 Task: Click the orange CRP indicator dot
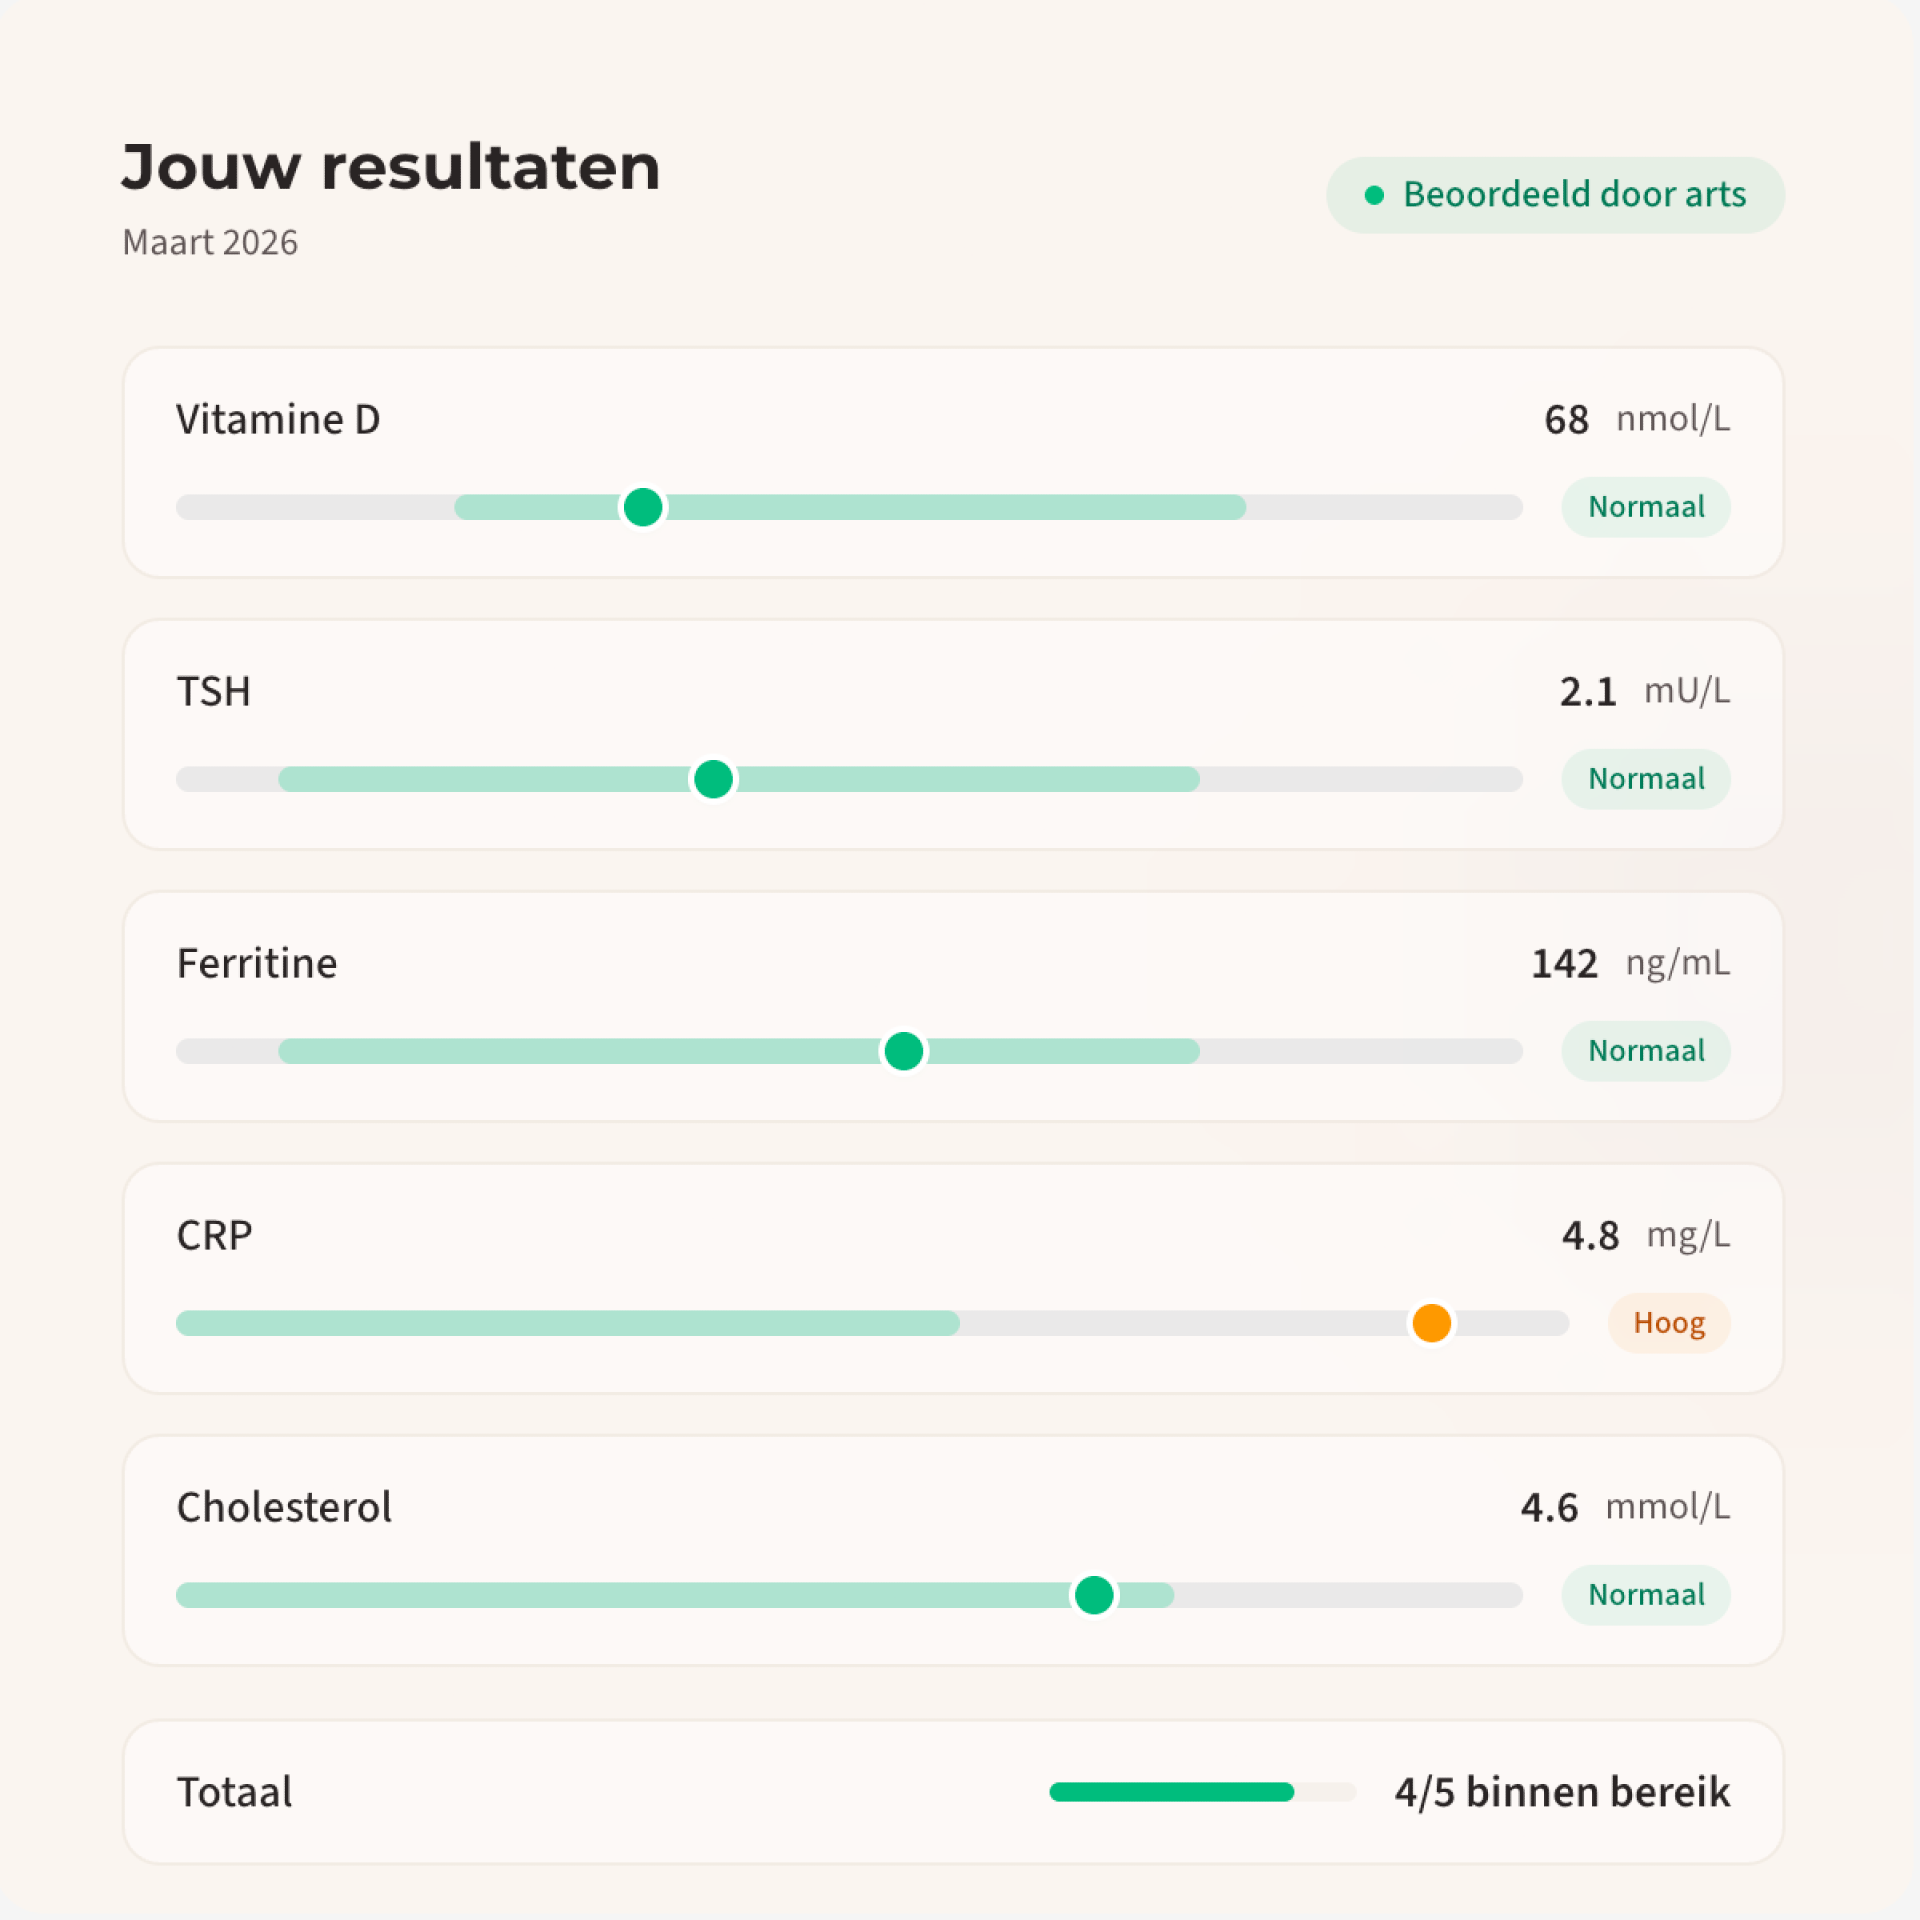(x=1430, y=1323)
